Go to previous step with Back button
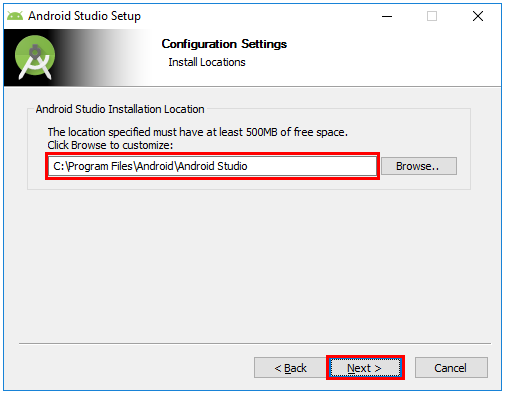505x393 pixels. click(290, 368)
